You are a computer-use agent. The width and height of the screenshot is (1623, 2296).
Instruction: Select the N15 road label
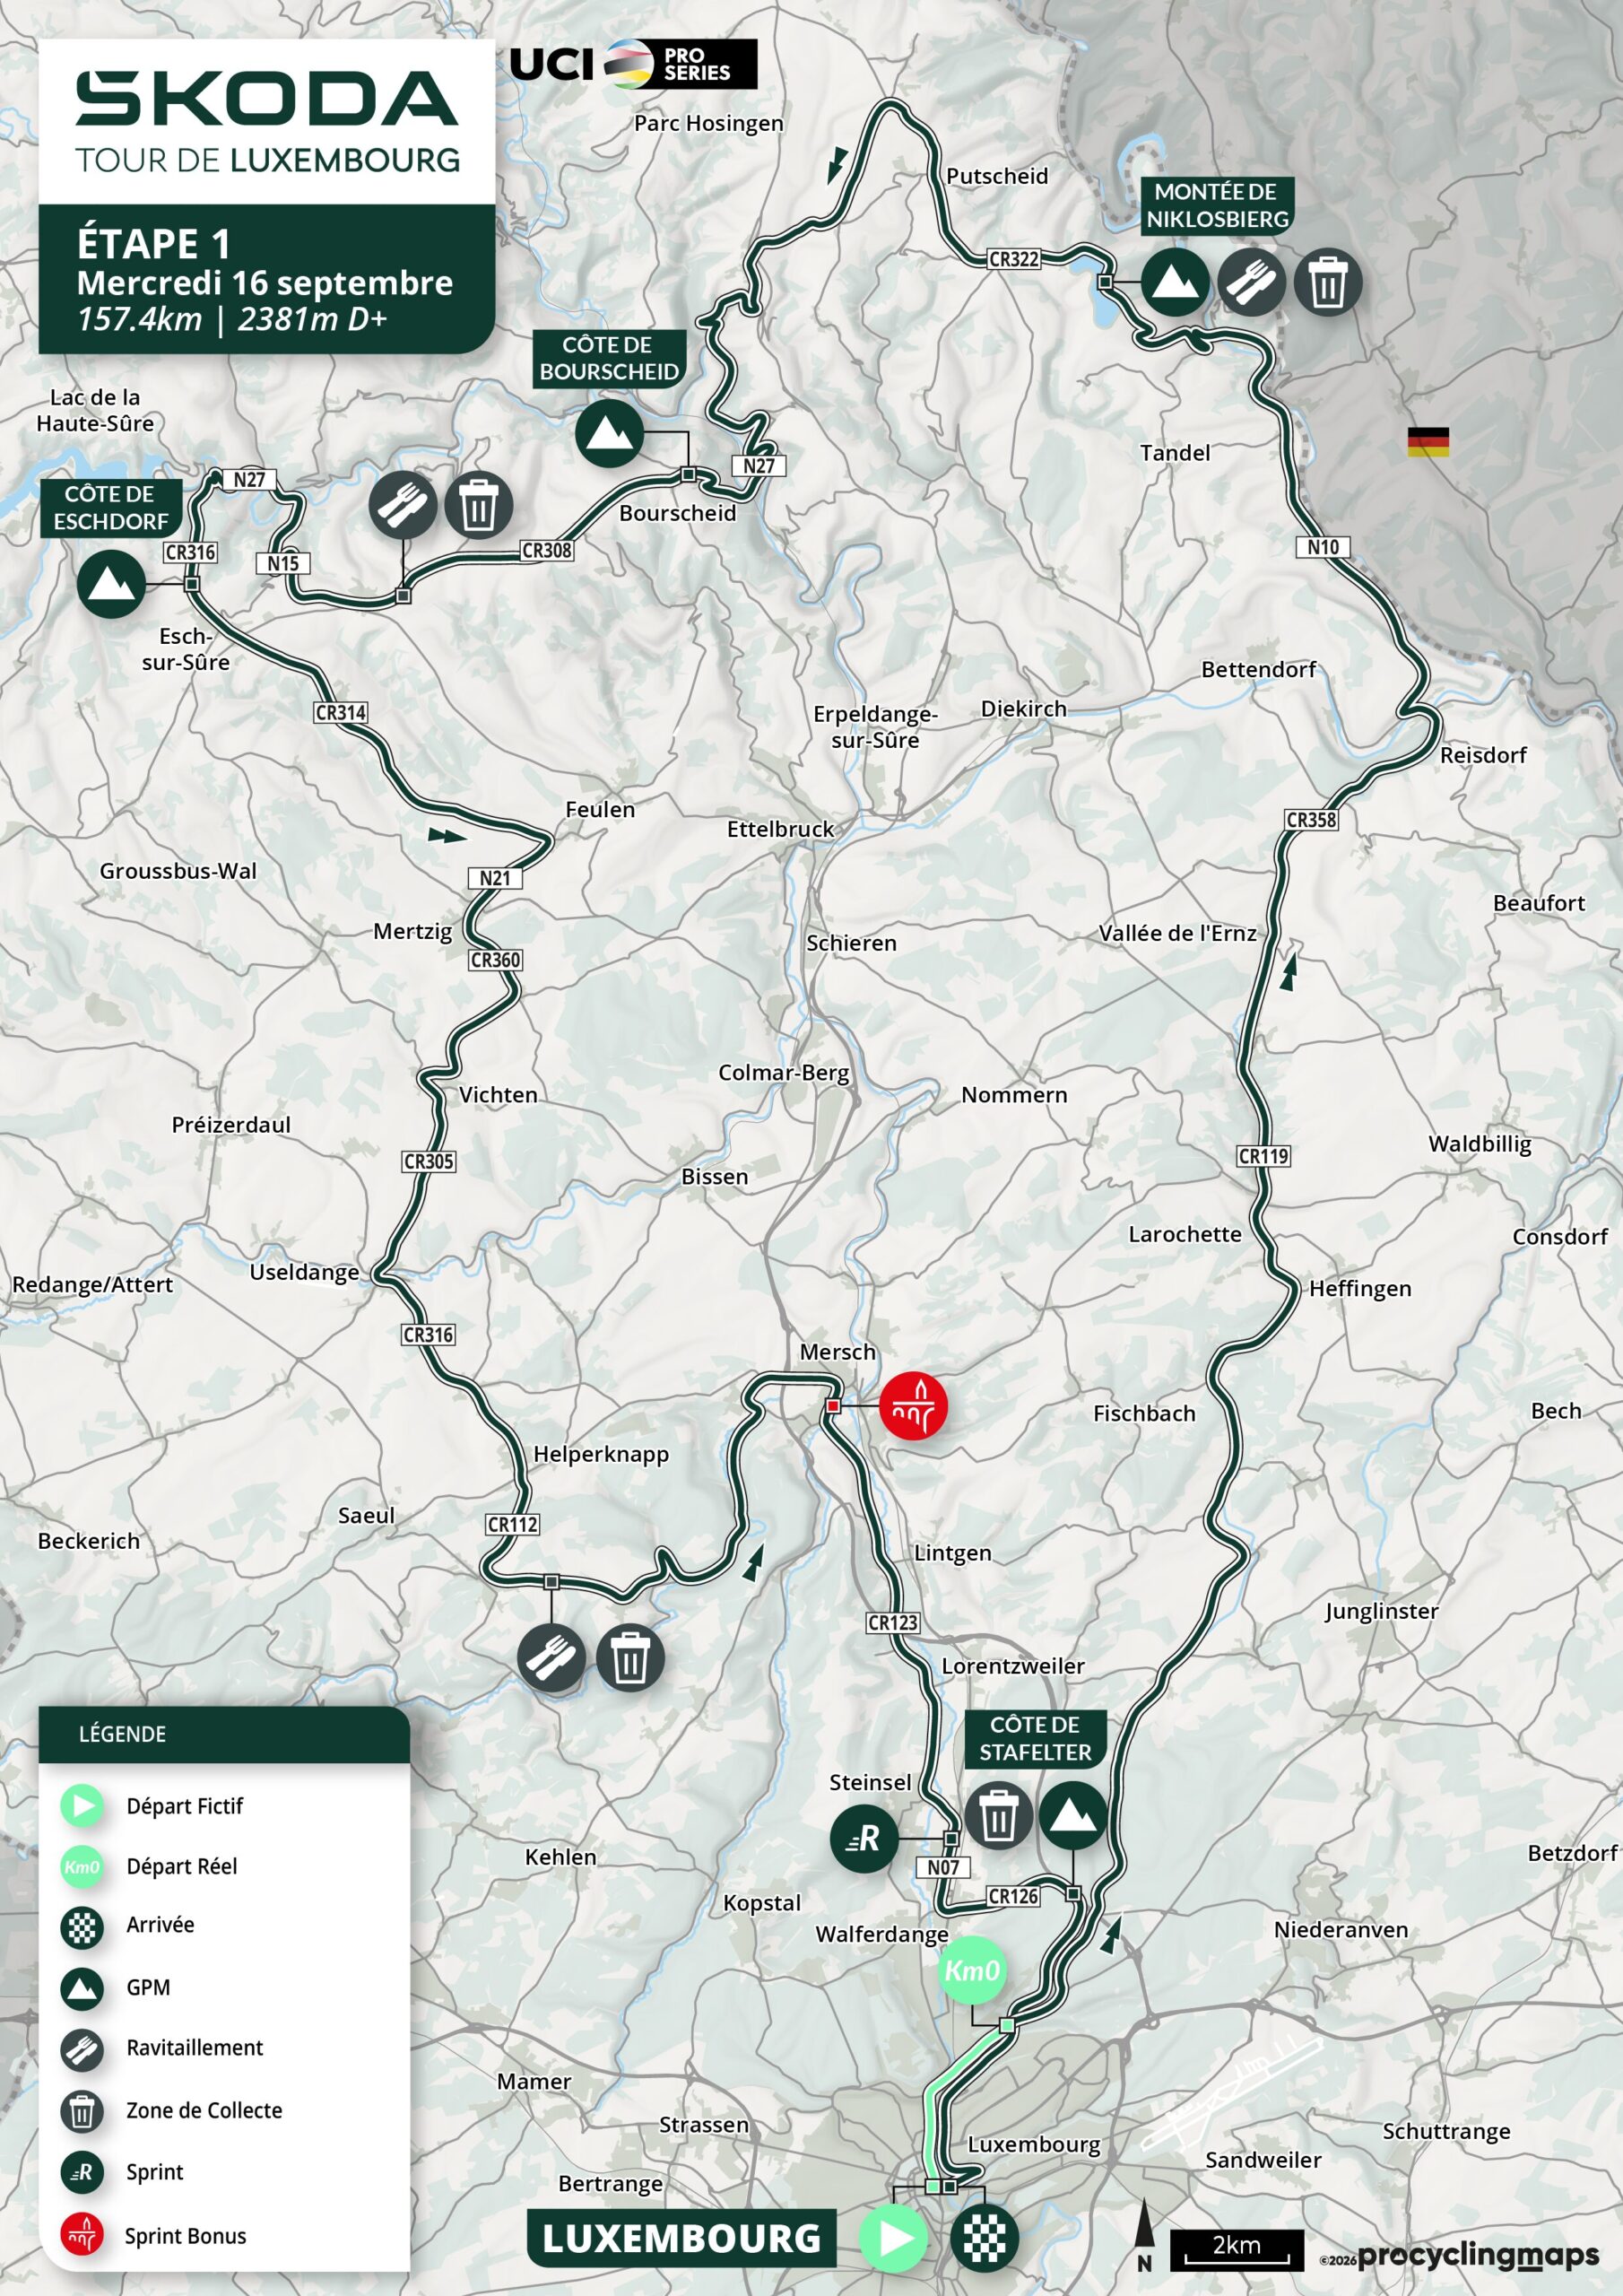pos(283,563)
